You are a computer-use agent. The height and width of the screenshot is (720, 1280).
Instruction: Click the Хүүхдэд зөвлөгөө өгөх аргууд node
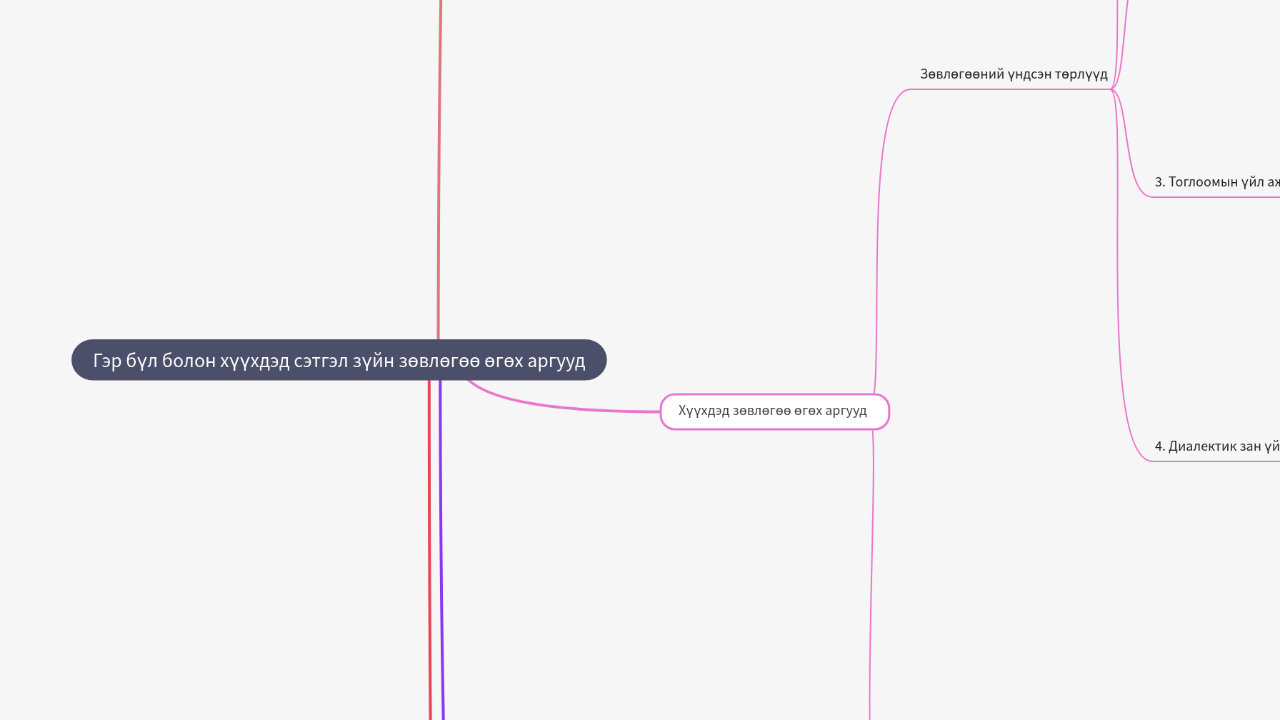pos(774,410)
